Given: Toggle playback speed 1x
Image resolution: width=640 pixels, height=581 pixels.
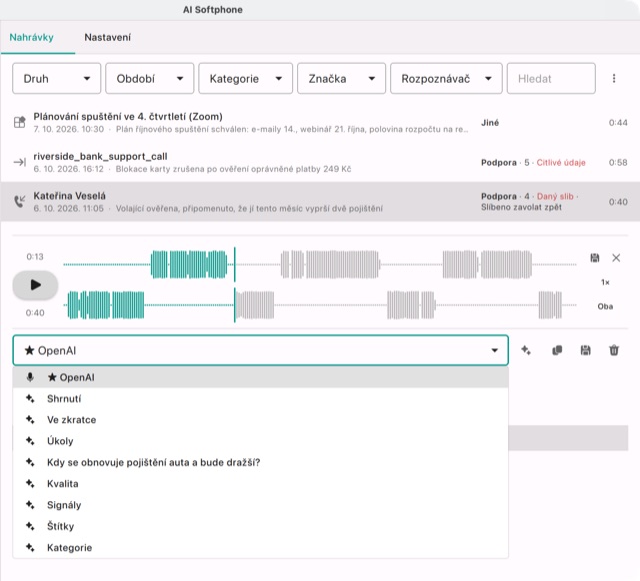Looking at the screenshot, I should tap(605, 282).
